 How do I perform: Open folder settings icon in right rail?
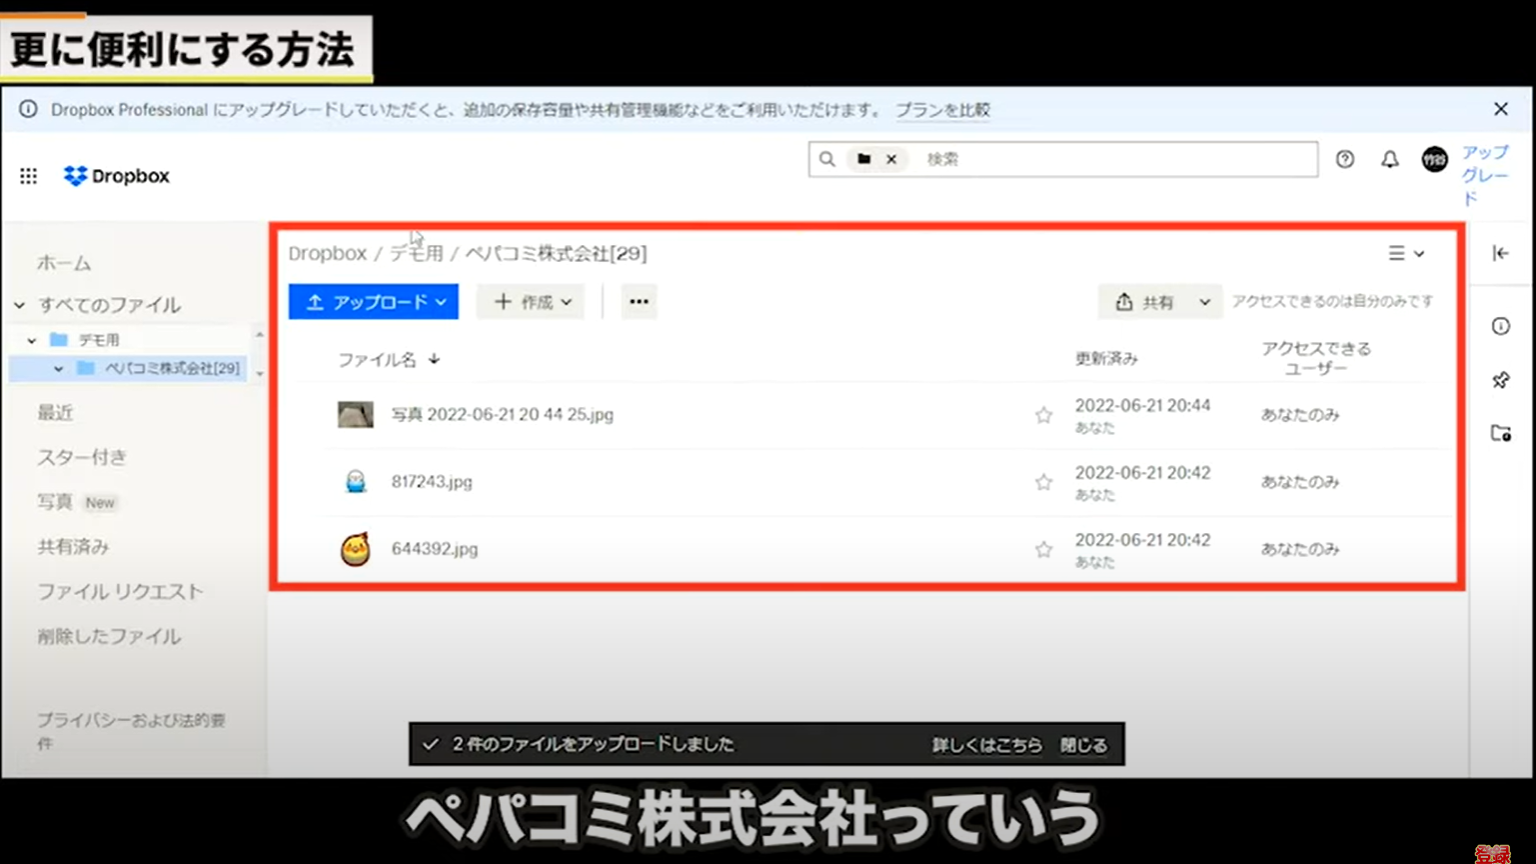click(x=1500, y=433)
